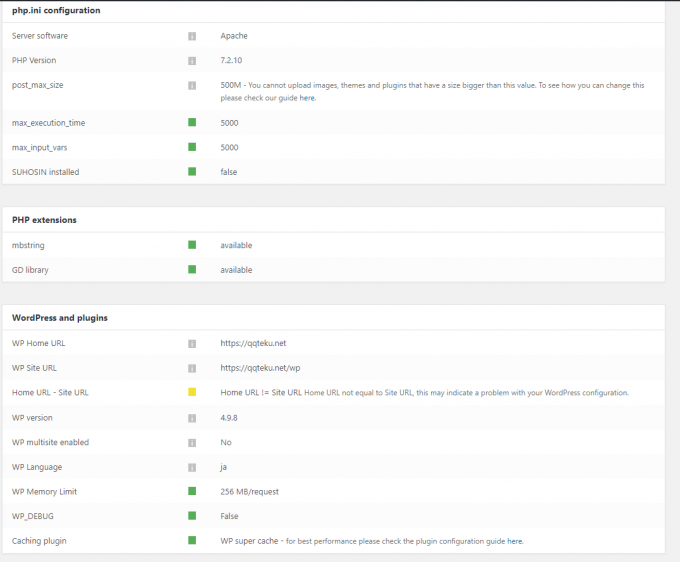Click the 'Apache' server software value
Screen dimensions: 680x562
[x=234, y=36]
